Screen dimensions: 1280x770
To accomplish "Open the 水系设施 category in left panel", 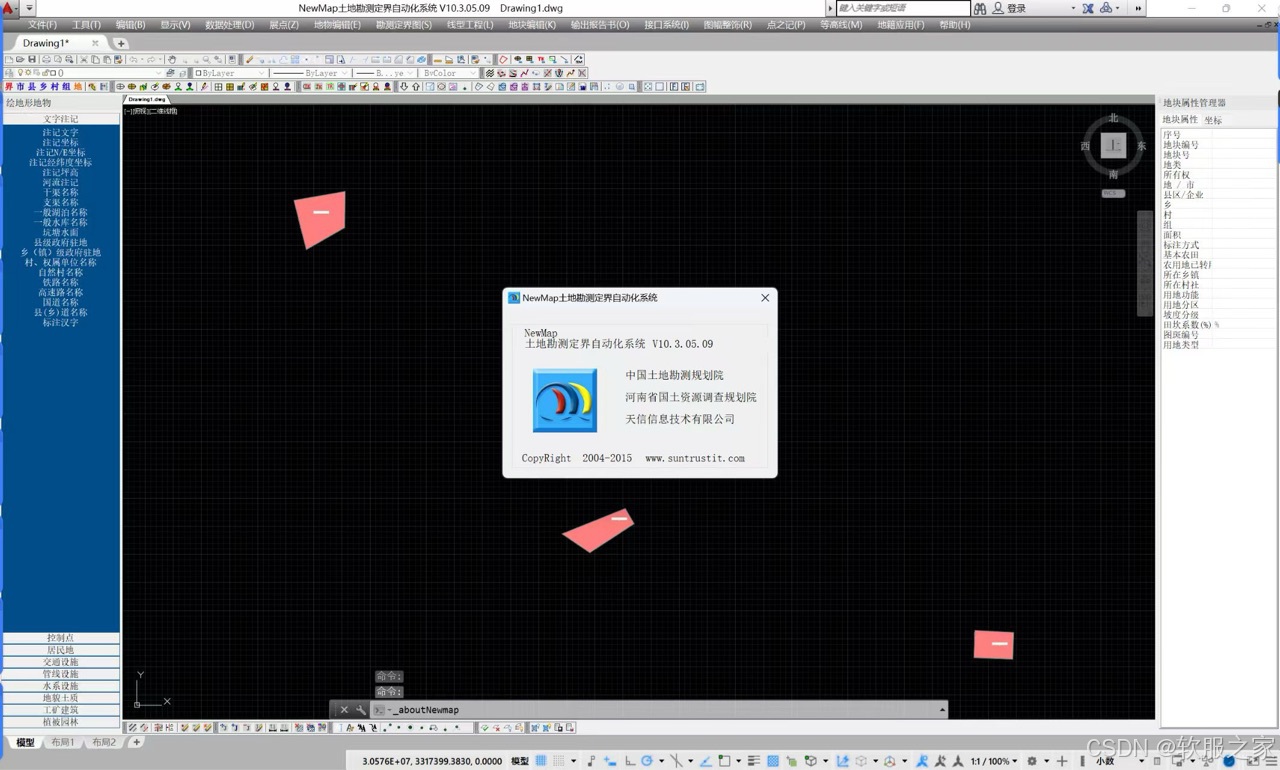I will tap(60, 686).
